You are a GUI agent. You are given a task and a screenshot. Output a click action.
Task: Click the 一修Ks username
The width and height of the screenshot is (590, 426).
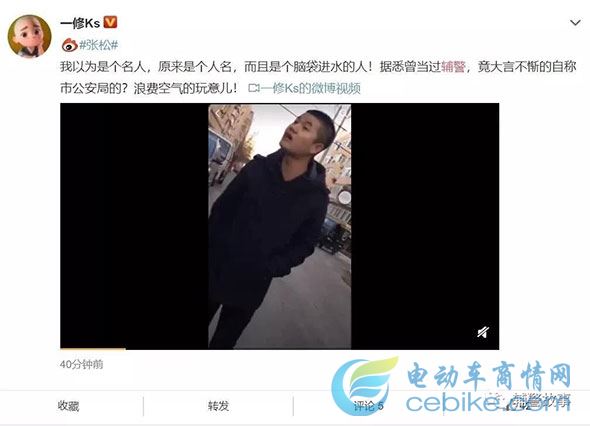point(80,23)
